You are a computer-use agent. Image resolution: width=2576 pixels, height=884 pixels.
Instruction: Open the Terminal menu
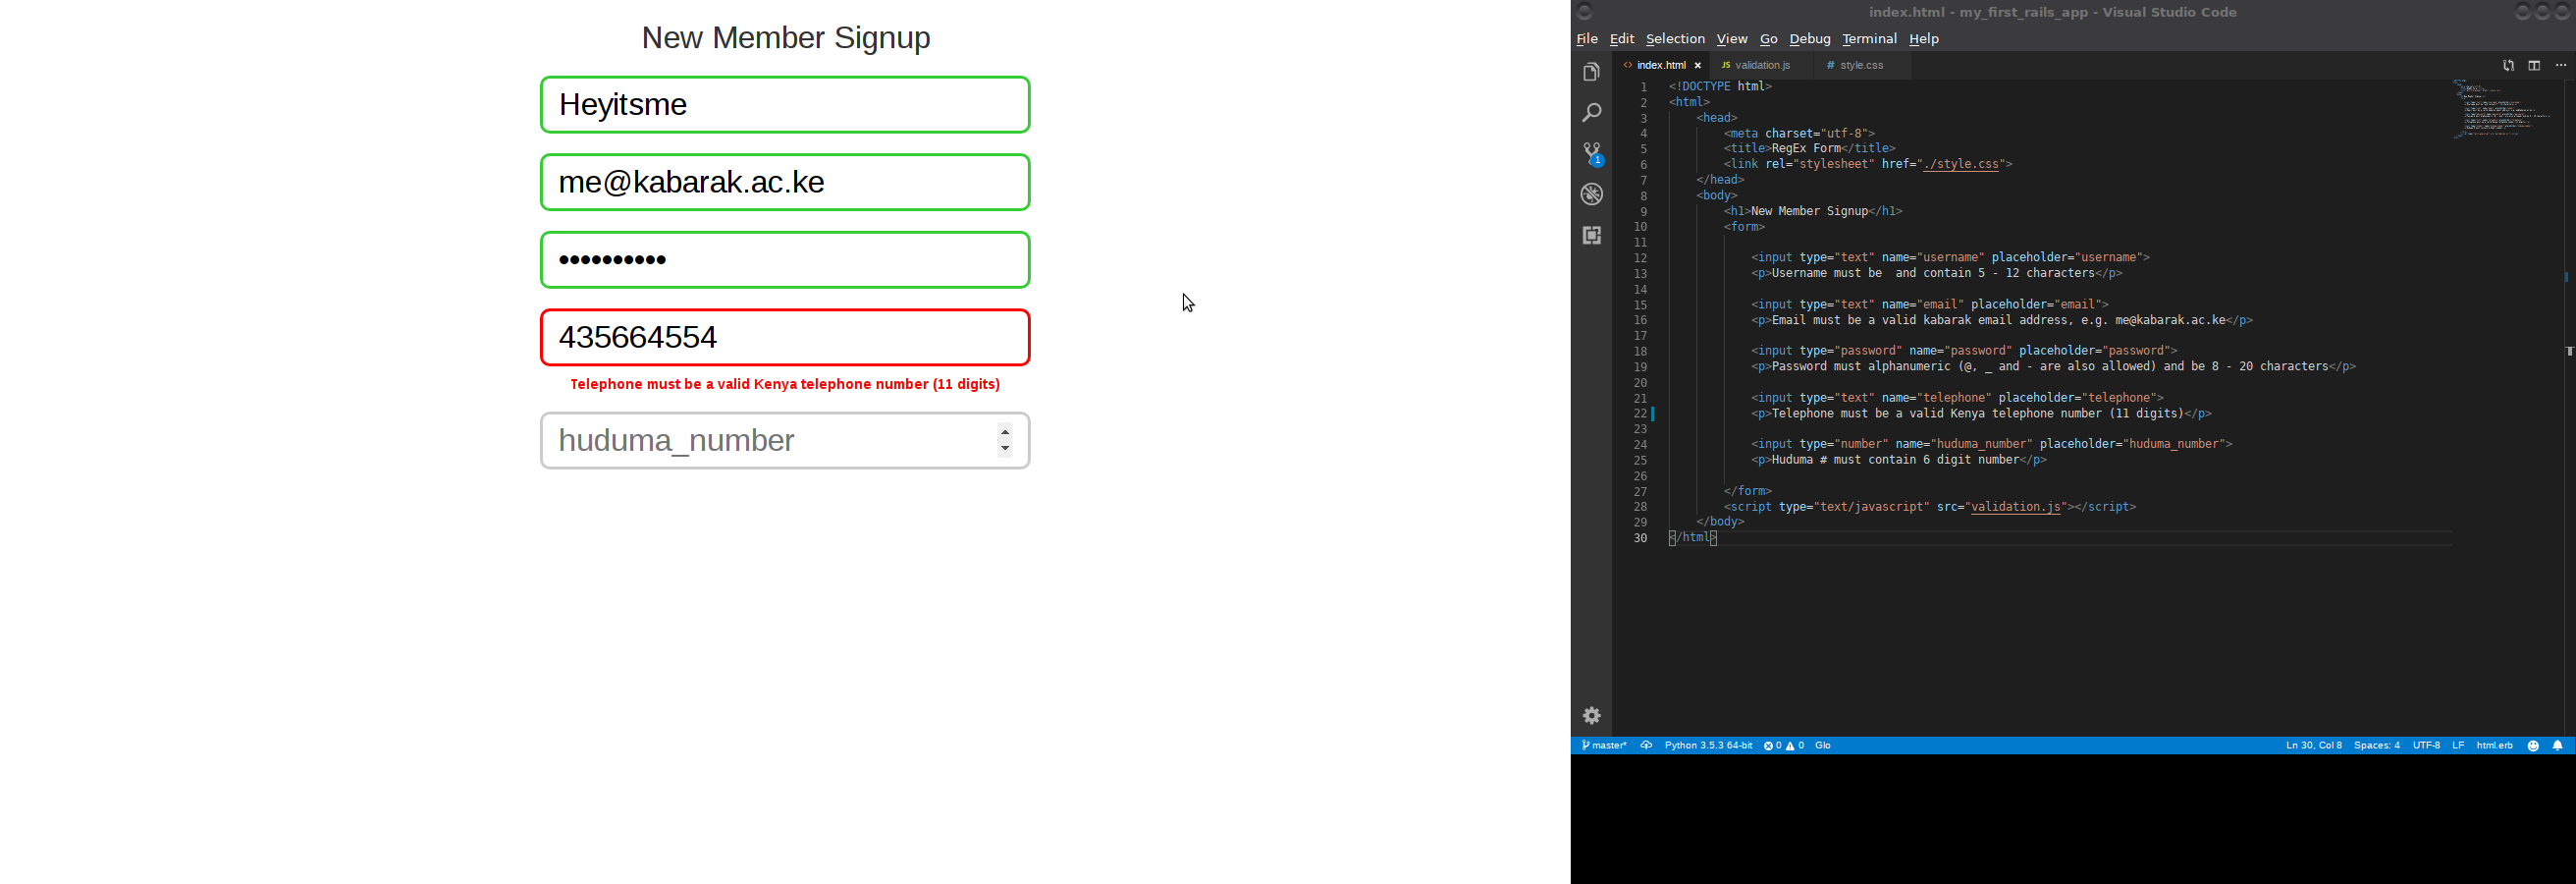1869,39
